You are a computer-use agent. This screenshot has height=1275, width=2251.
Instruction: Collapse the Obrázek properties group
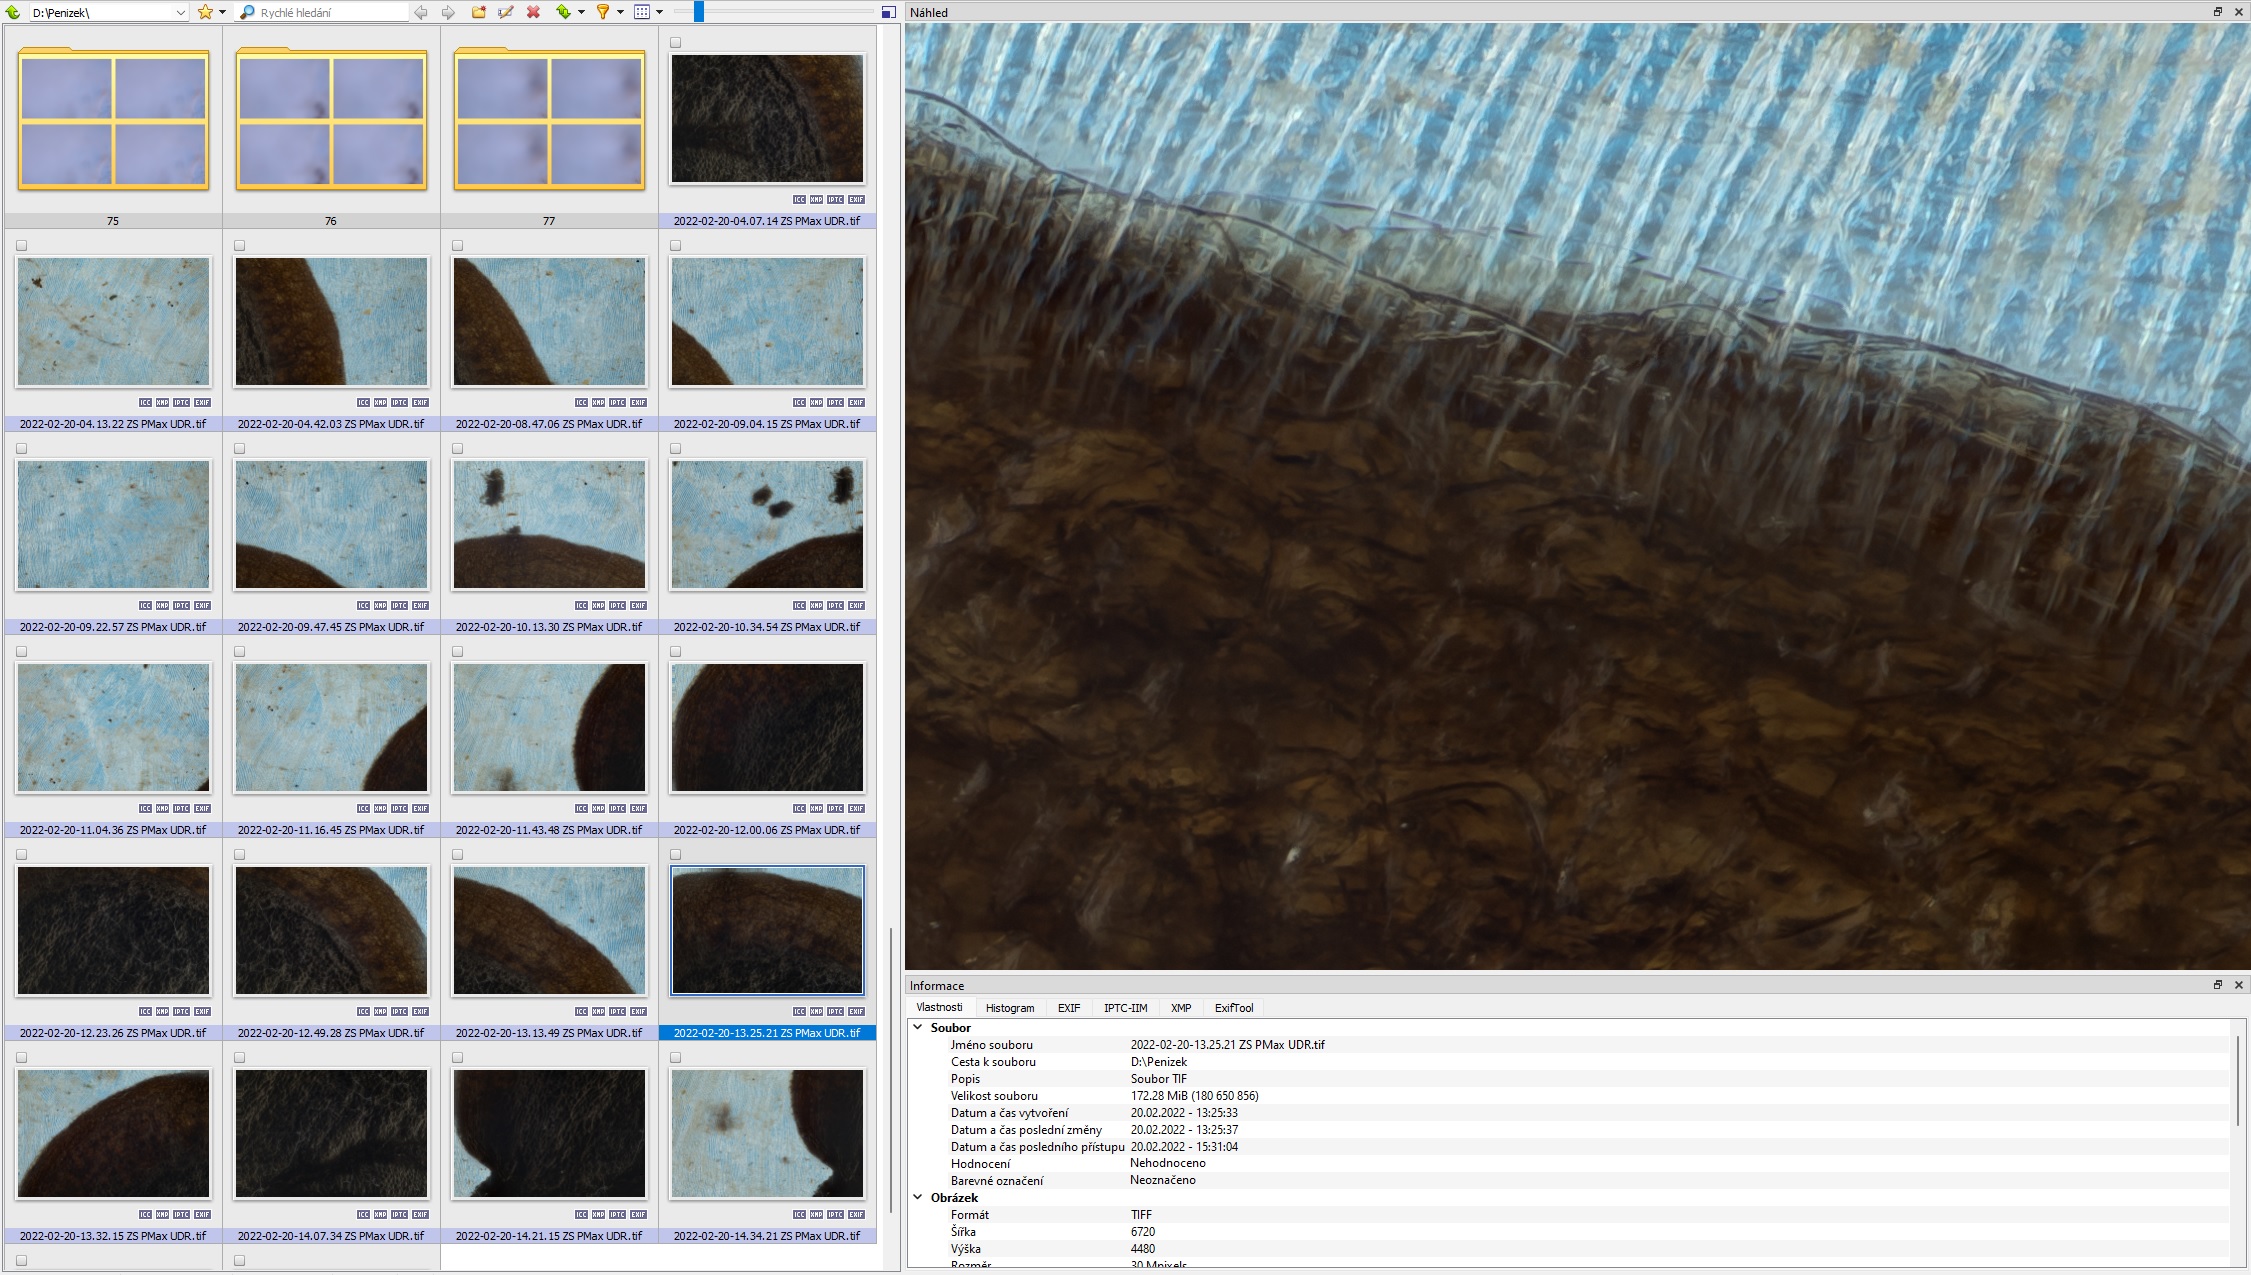coord(918,1197)
